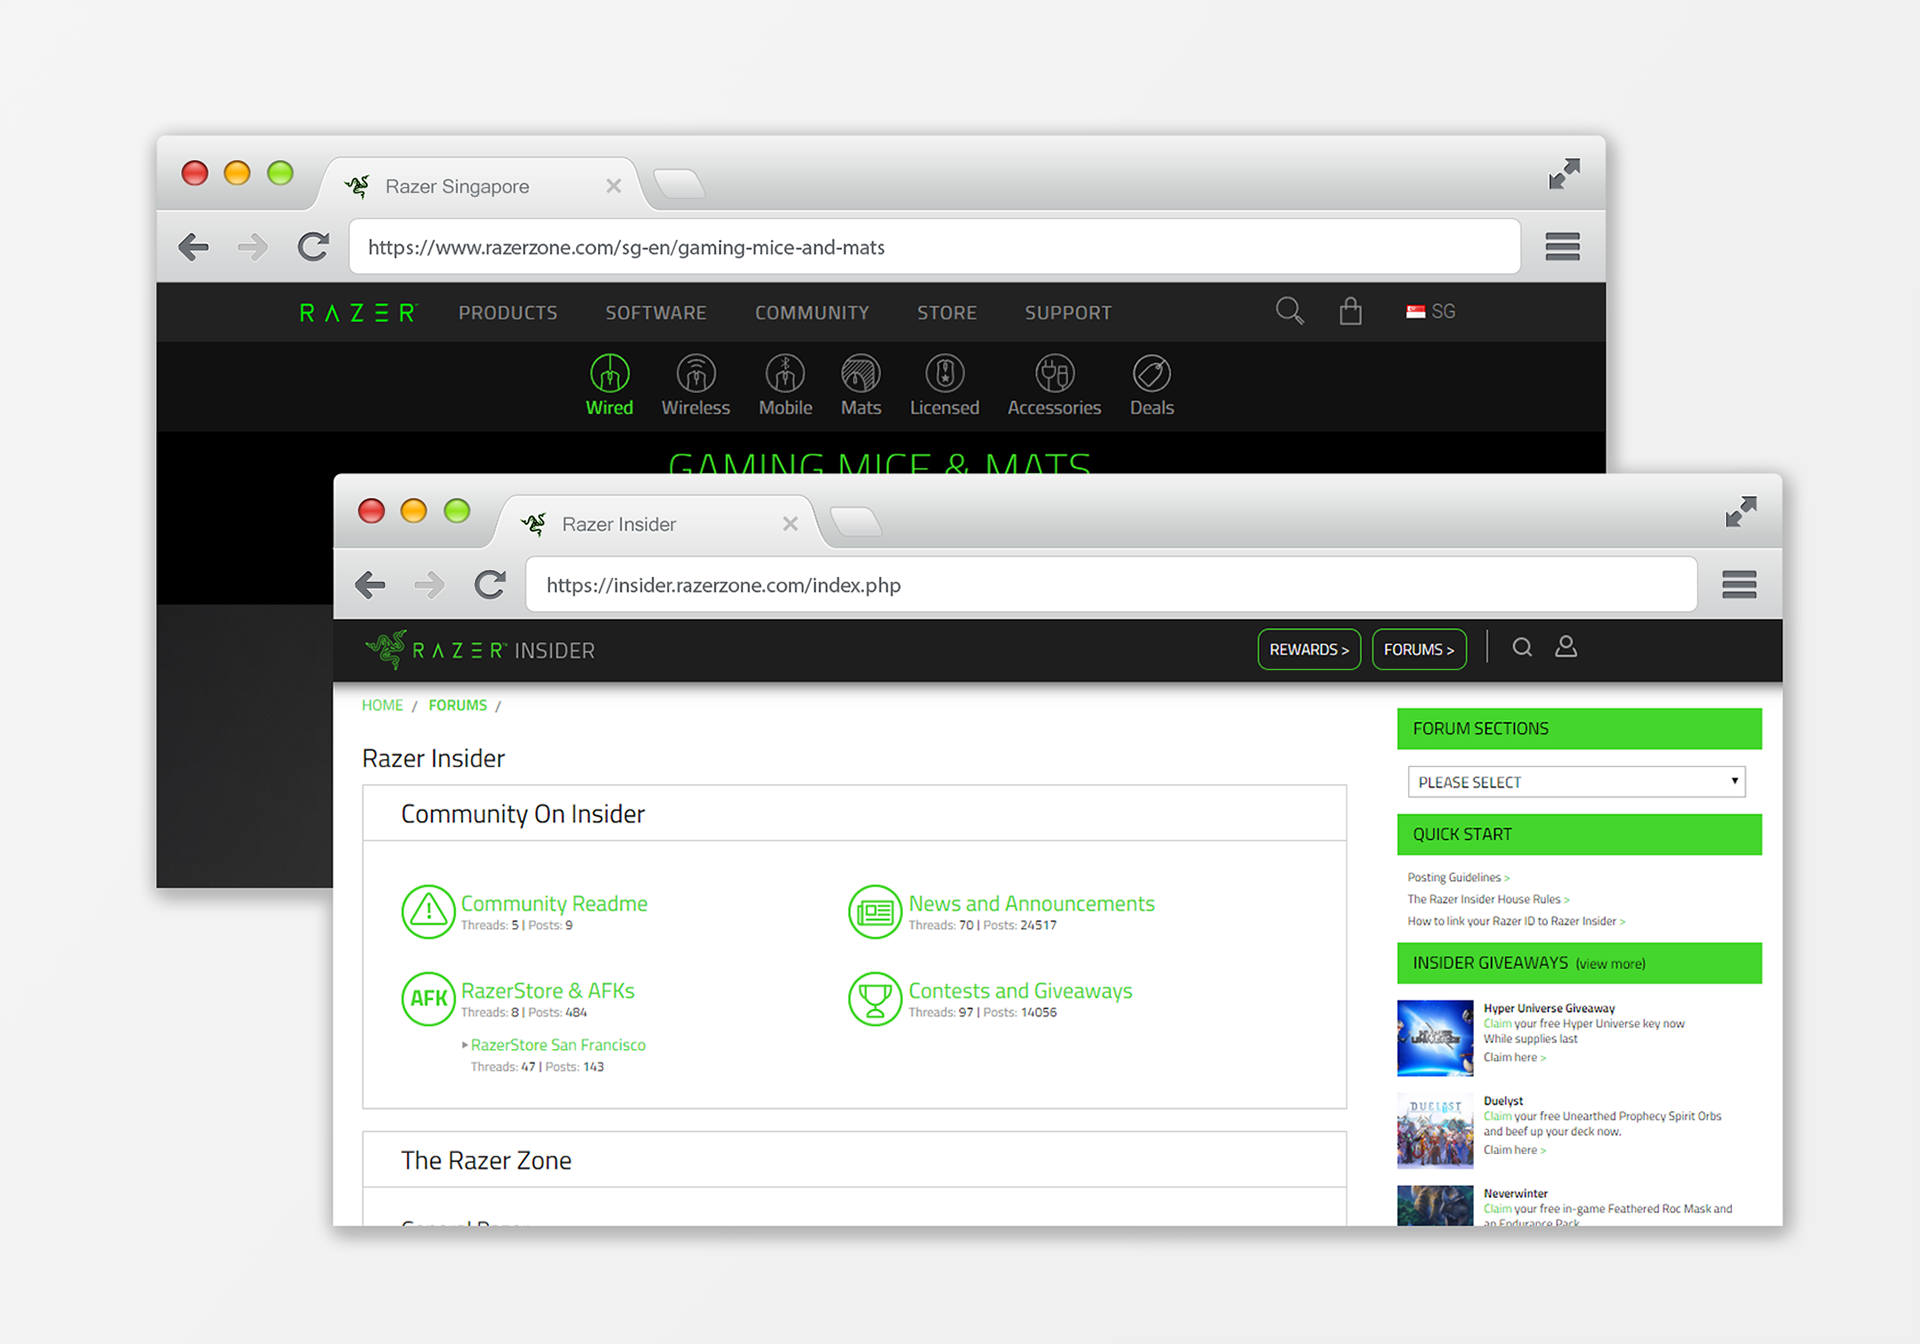The image size is (1920, 1344).
Task: Open the PLEASE SELECT forum sections dropdown
Action: (1576, 782)
